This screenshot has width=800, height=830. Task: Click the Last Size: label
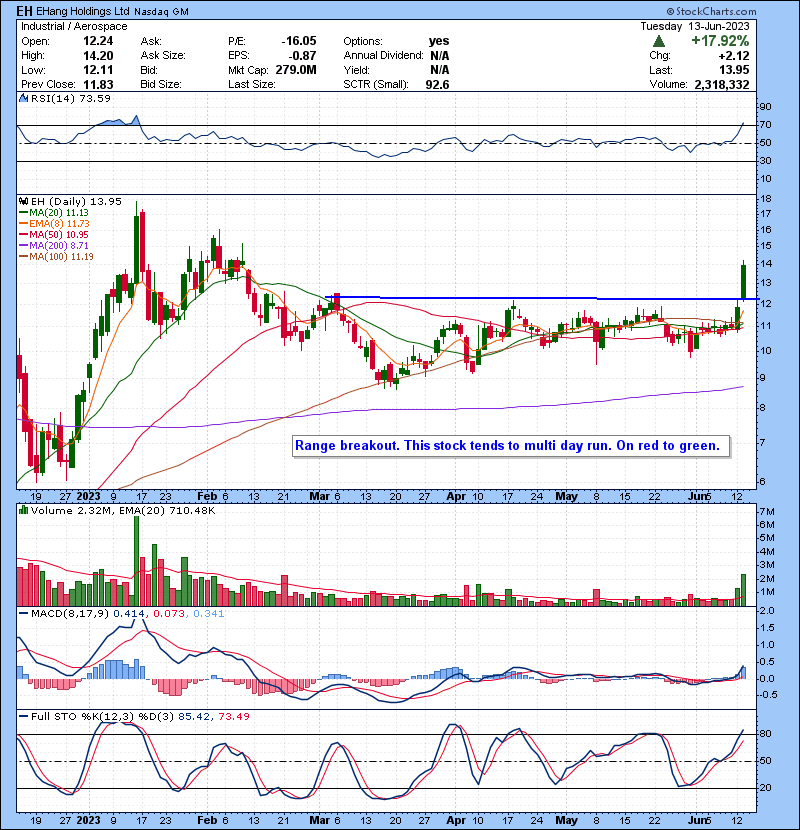pos(251,84)
